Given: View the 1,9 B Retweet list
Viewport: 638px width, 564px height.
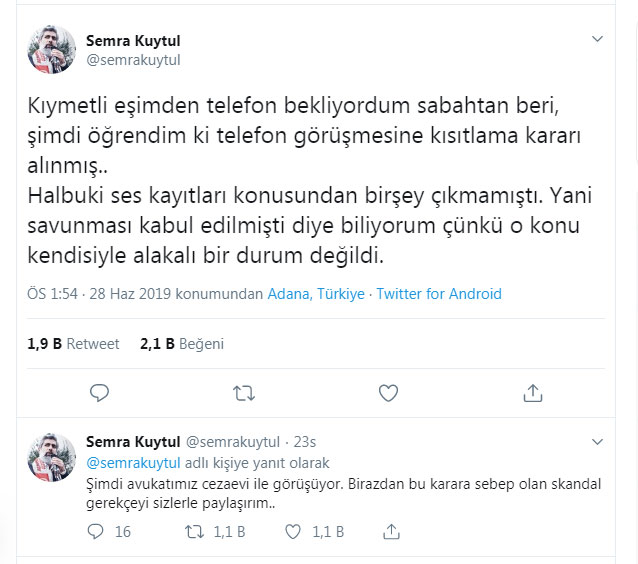Looking at the screenshot, I should coord(73,343).
